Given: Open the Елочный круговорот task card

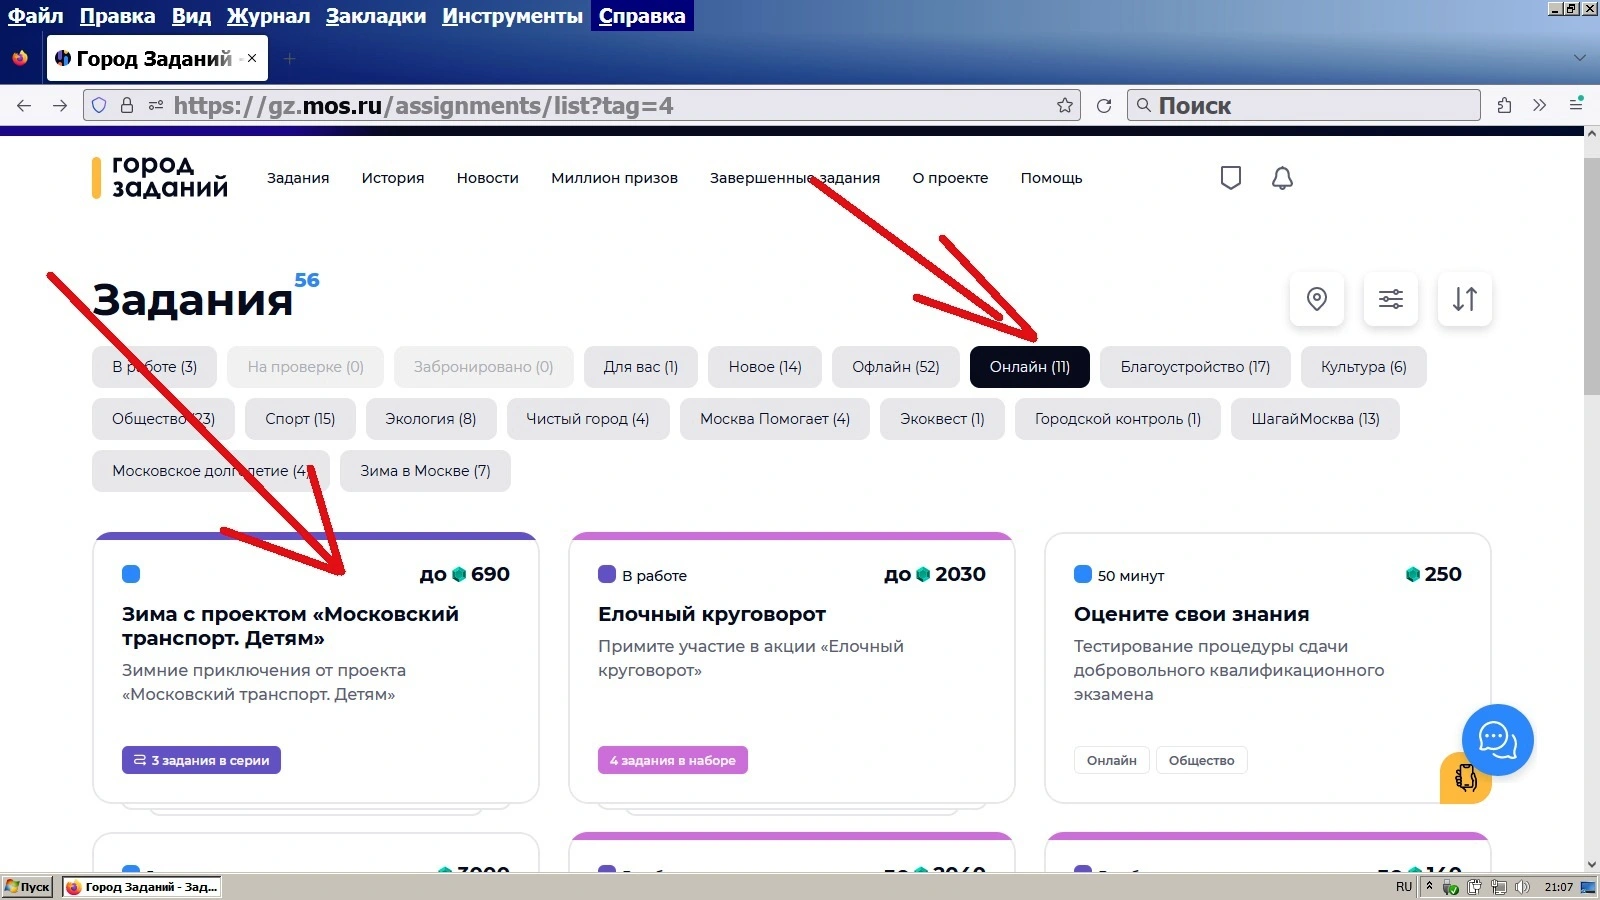Looking at the screenshot, I should click(791, 668).
